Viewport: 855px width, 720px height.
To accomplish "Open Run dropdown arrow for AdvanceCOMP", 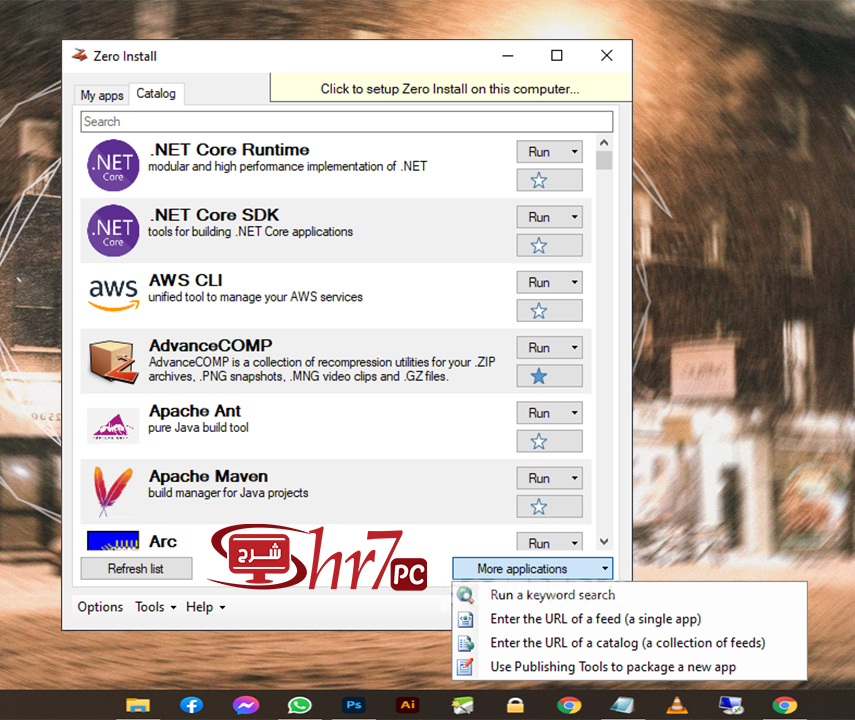I will pos(574,347).
